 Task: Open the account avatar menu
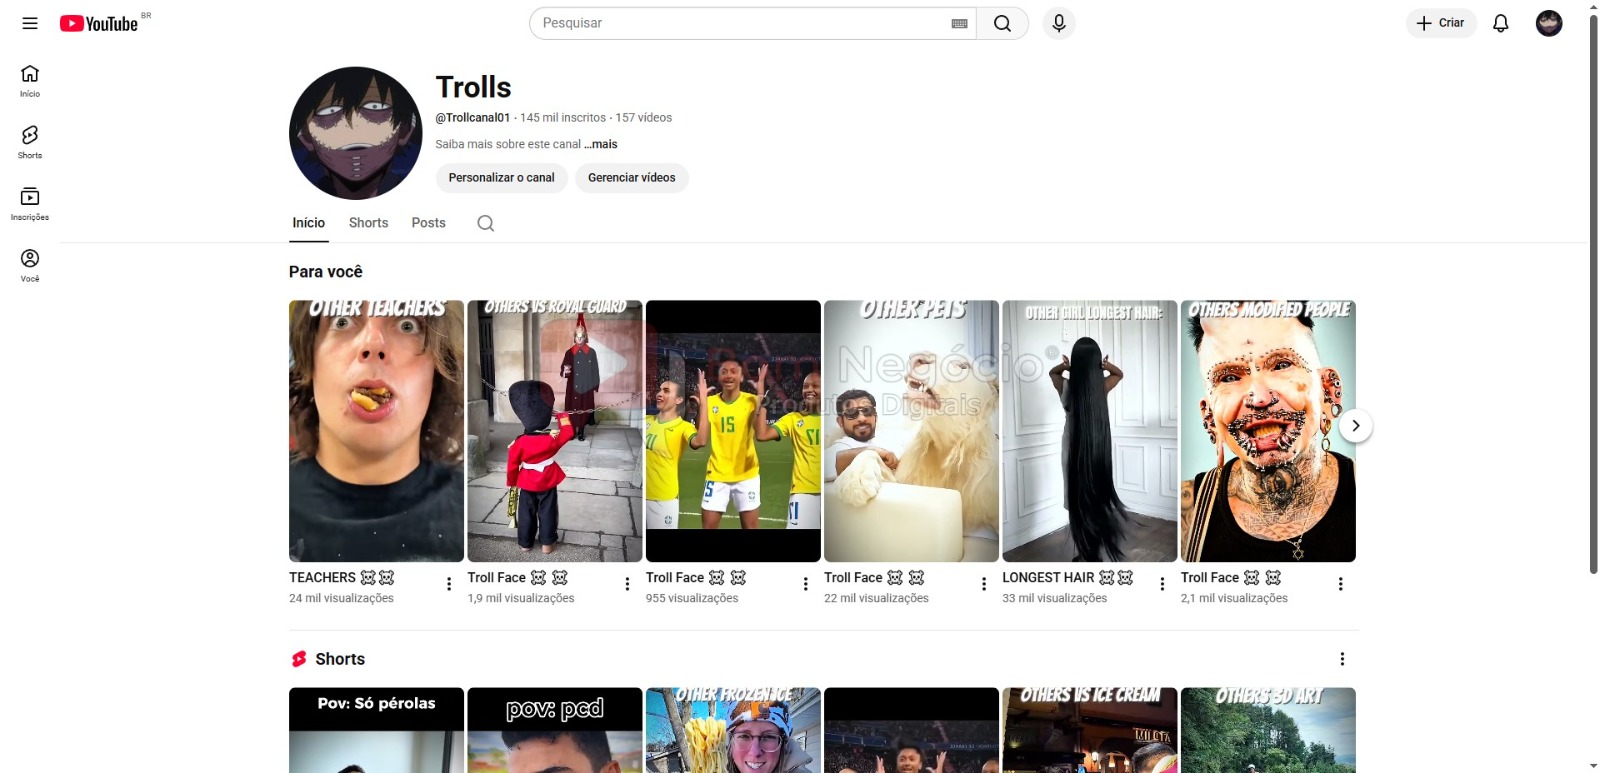click(x=1548, y=23)
